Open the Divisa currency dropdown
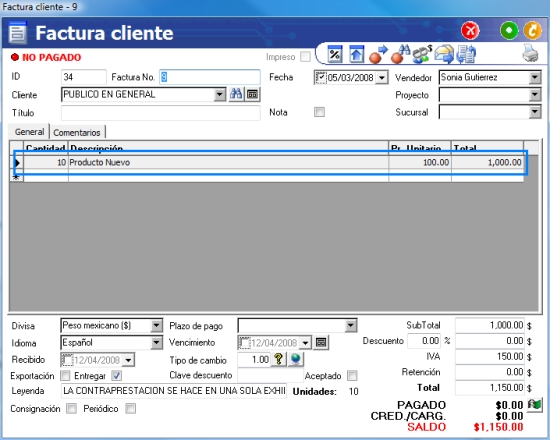 point(156,326)
